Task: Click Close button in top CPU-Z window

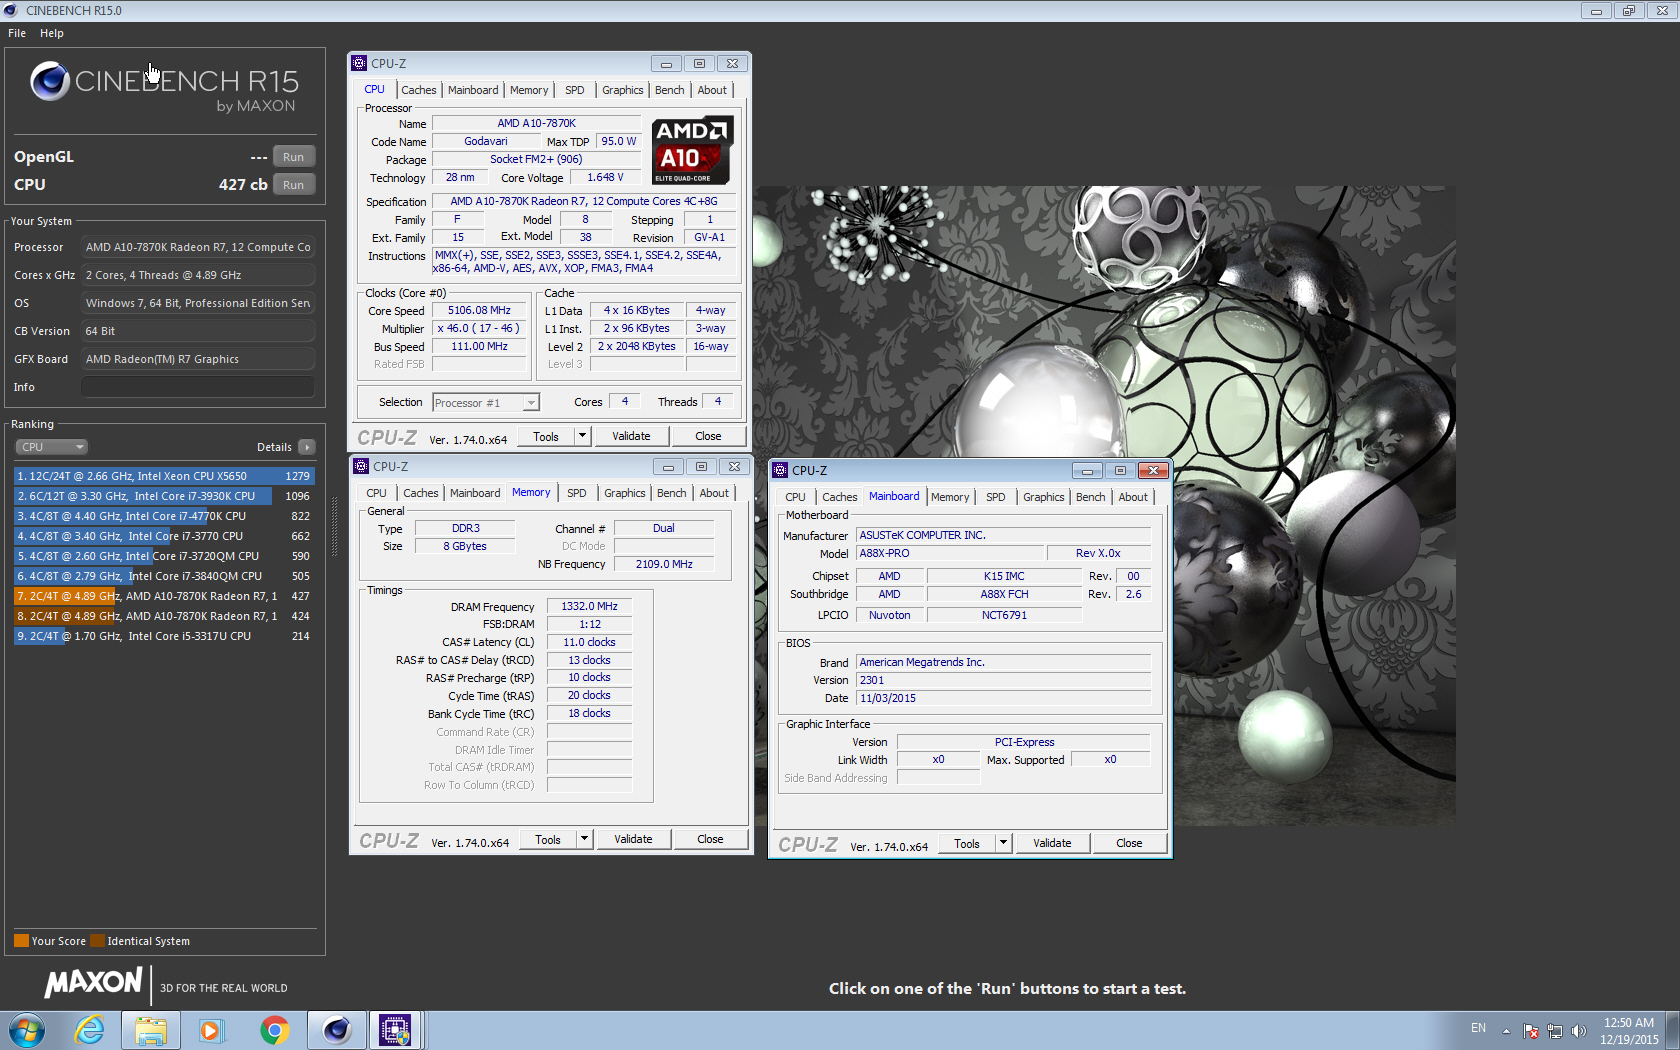Action: [x=708, y=436]
